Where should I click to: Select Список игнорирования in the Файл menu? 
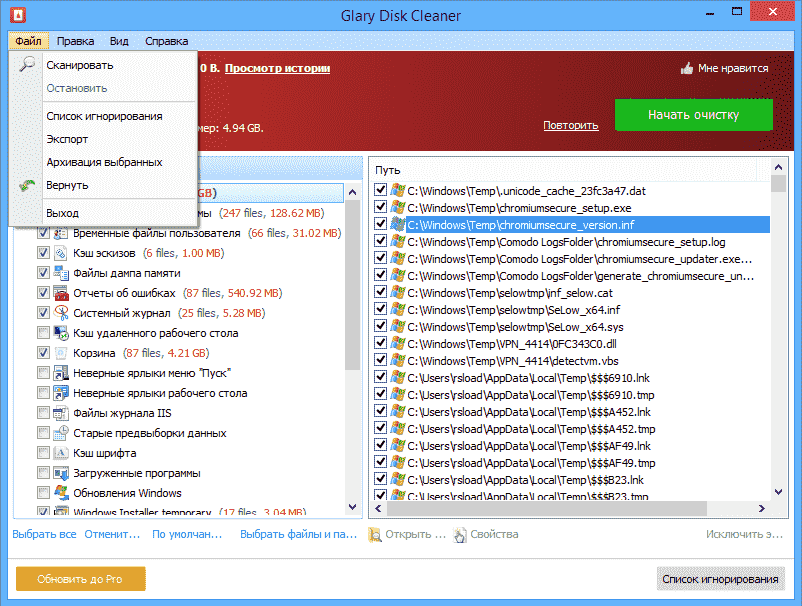tap(104, 116)
